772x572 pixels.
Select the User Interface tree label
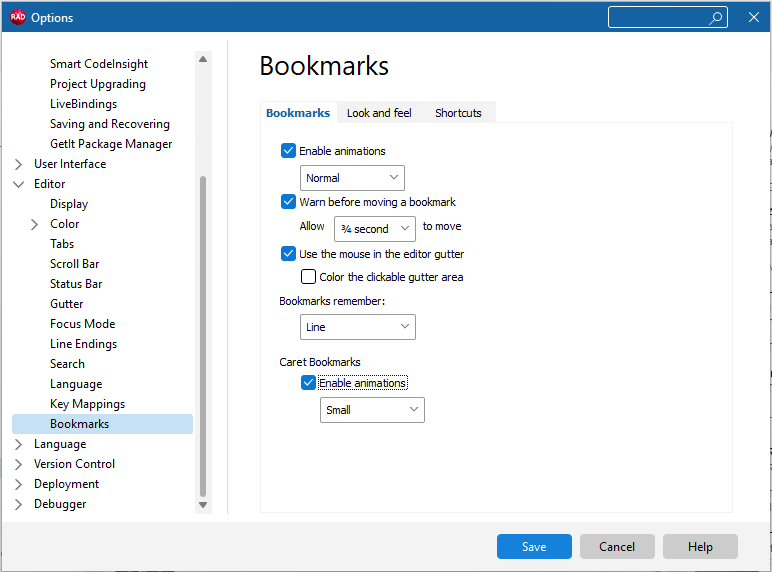pos(70,164)
